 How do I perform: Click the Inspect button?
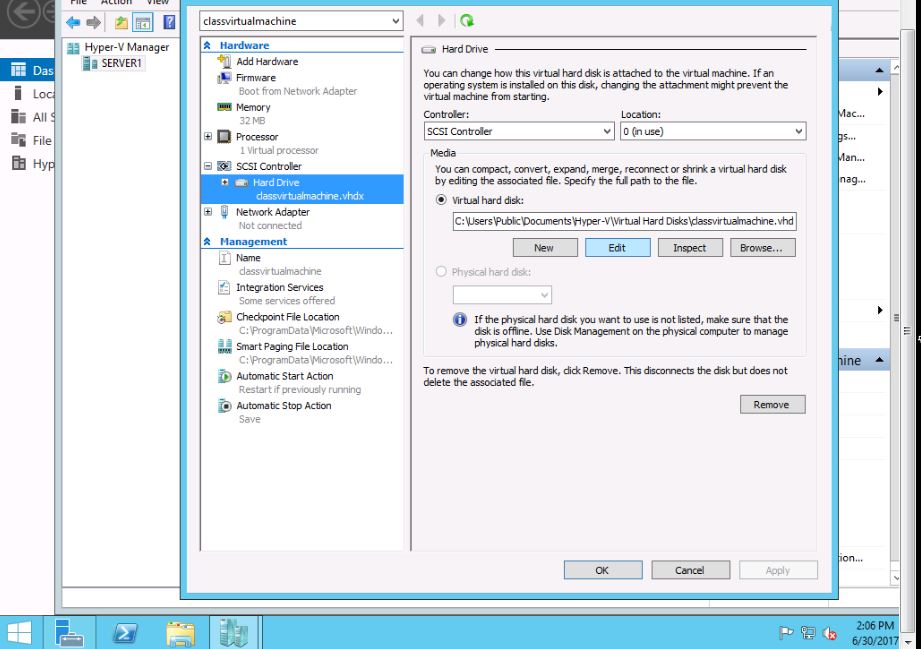(x=690, y=248)
